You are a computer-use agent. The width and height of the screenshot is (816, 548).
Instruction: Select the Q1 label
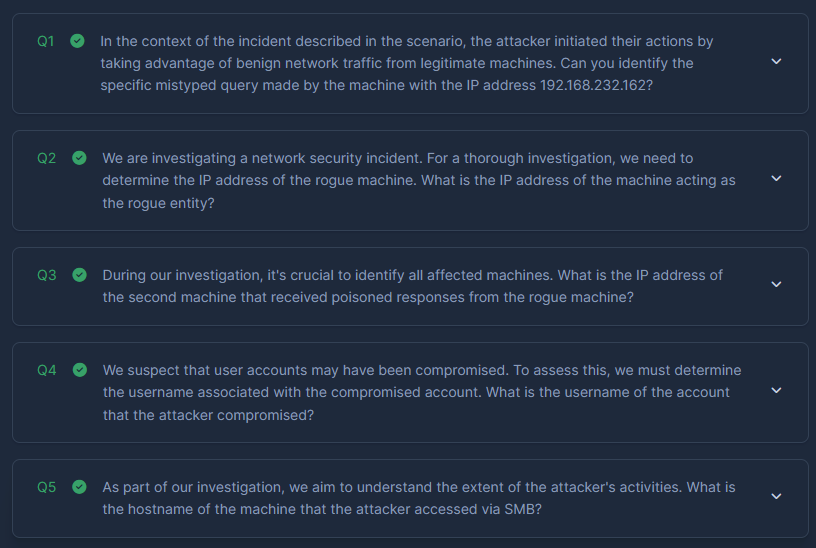46,41
